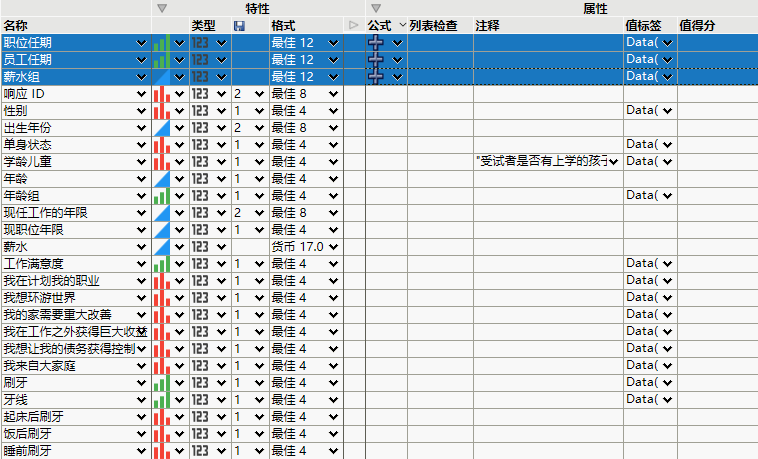Select the 我的家需要重大改善 row name
Image resolution: width=758 pixels, height=459 pixels.
click(x=58, y=315)
